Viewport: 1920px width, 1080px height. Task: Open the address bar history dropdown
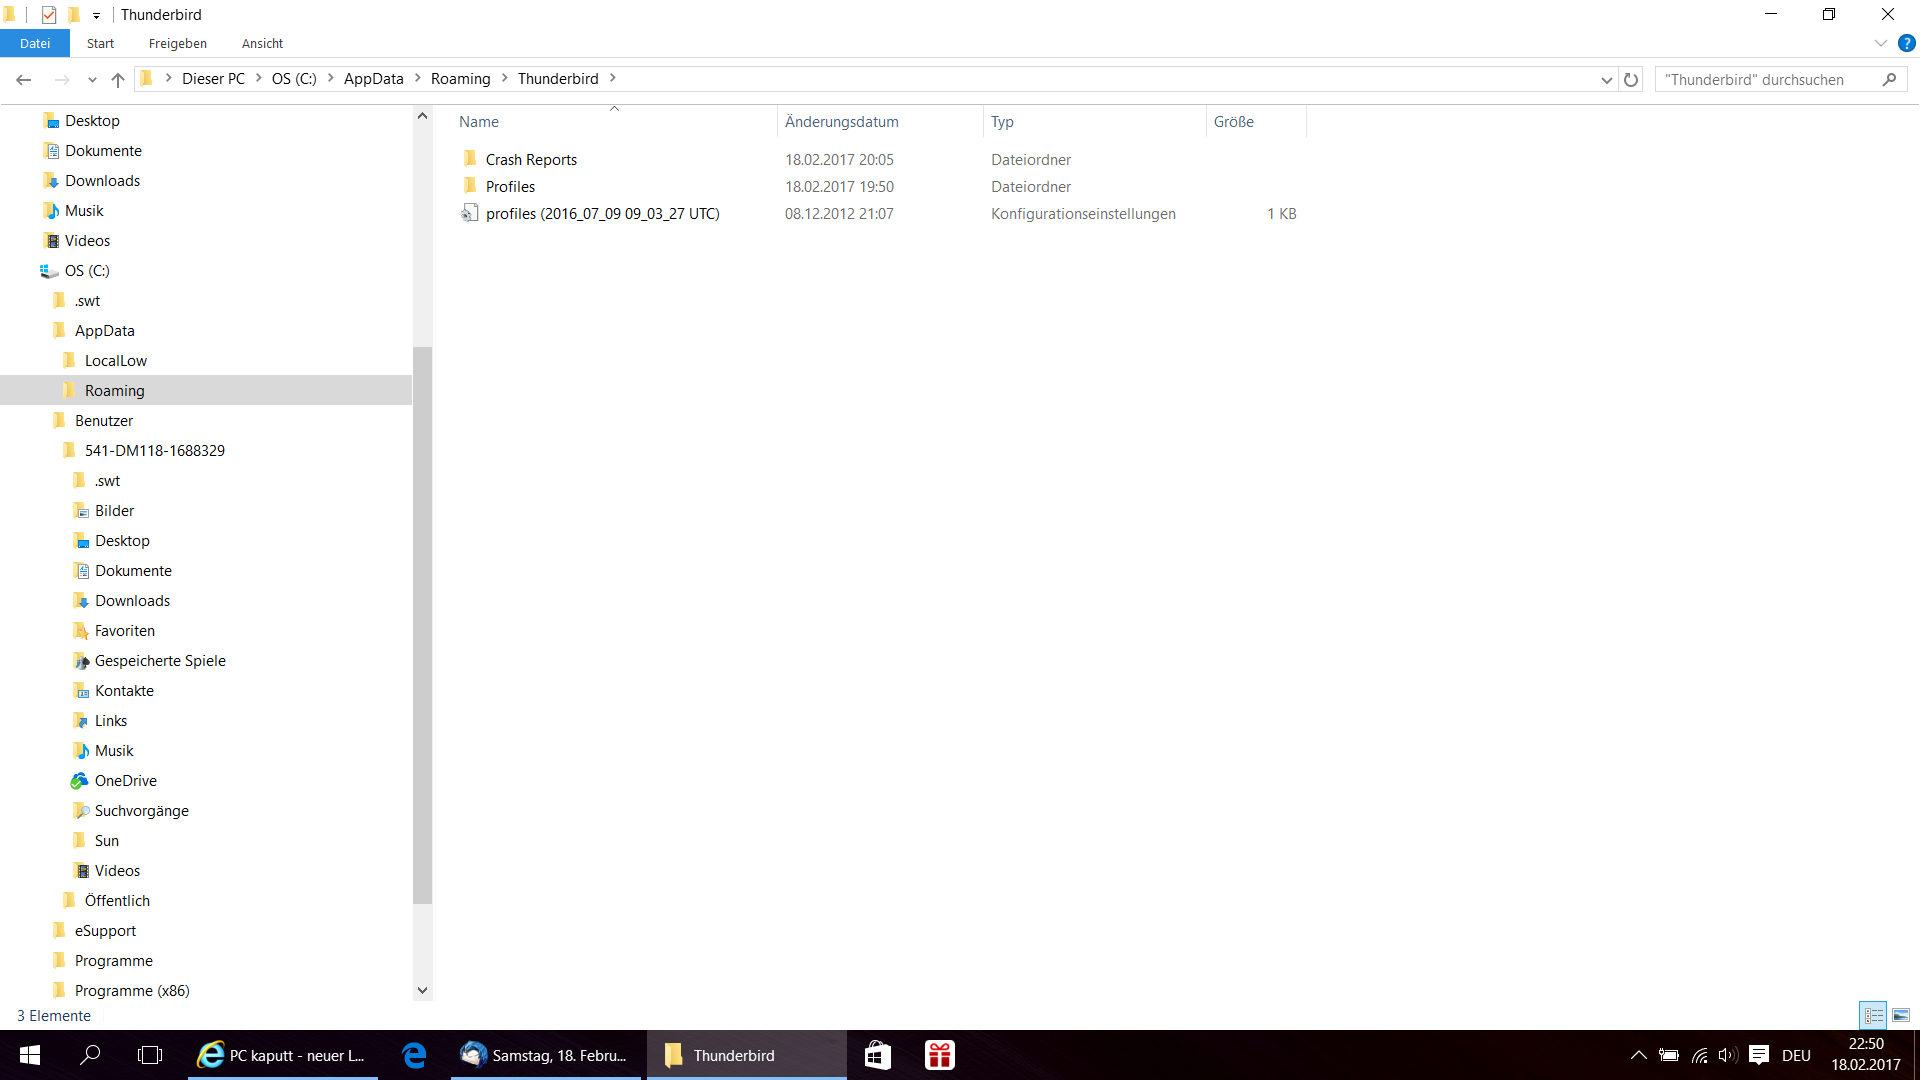tap(1606, 80)
